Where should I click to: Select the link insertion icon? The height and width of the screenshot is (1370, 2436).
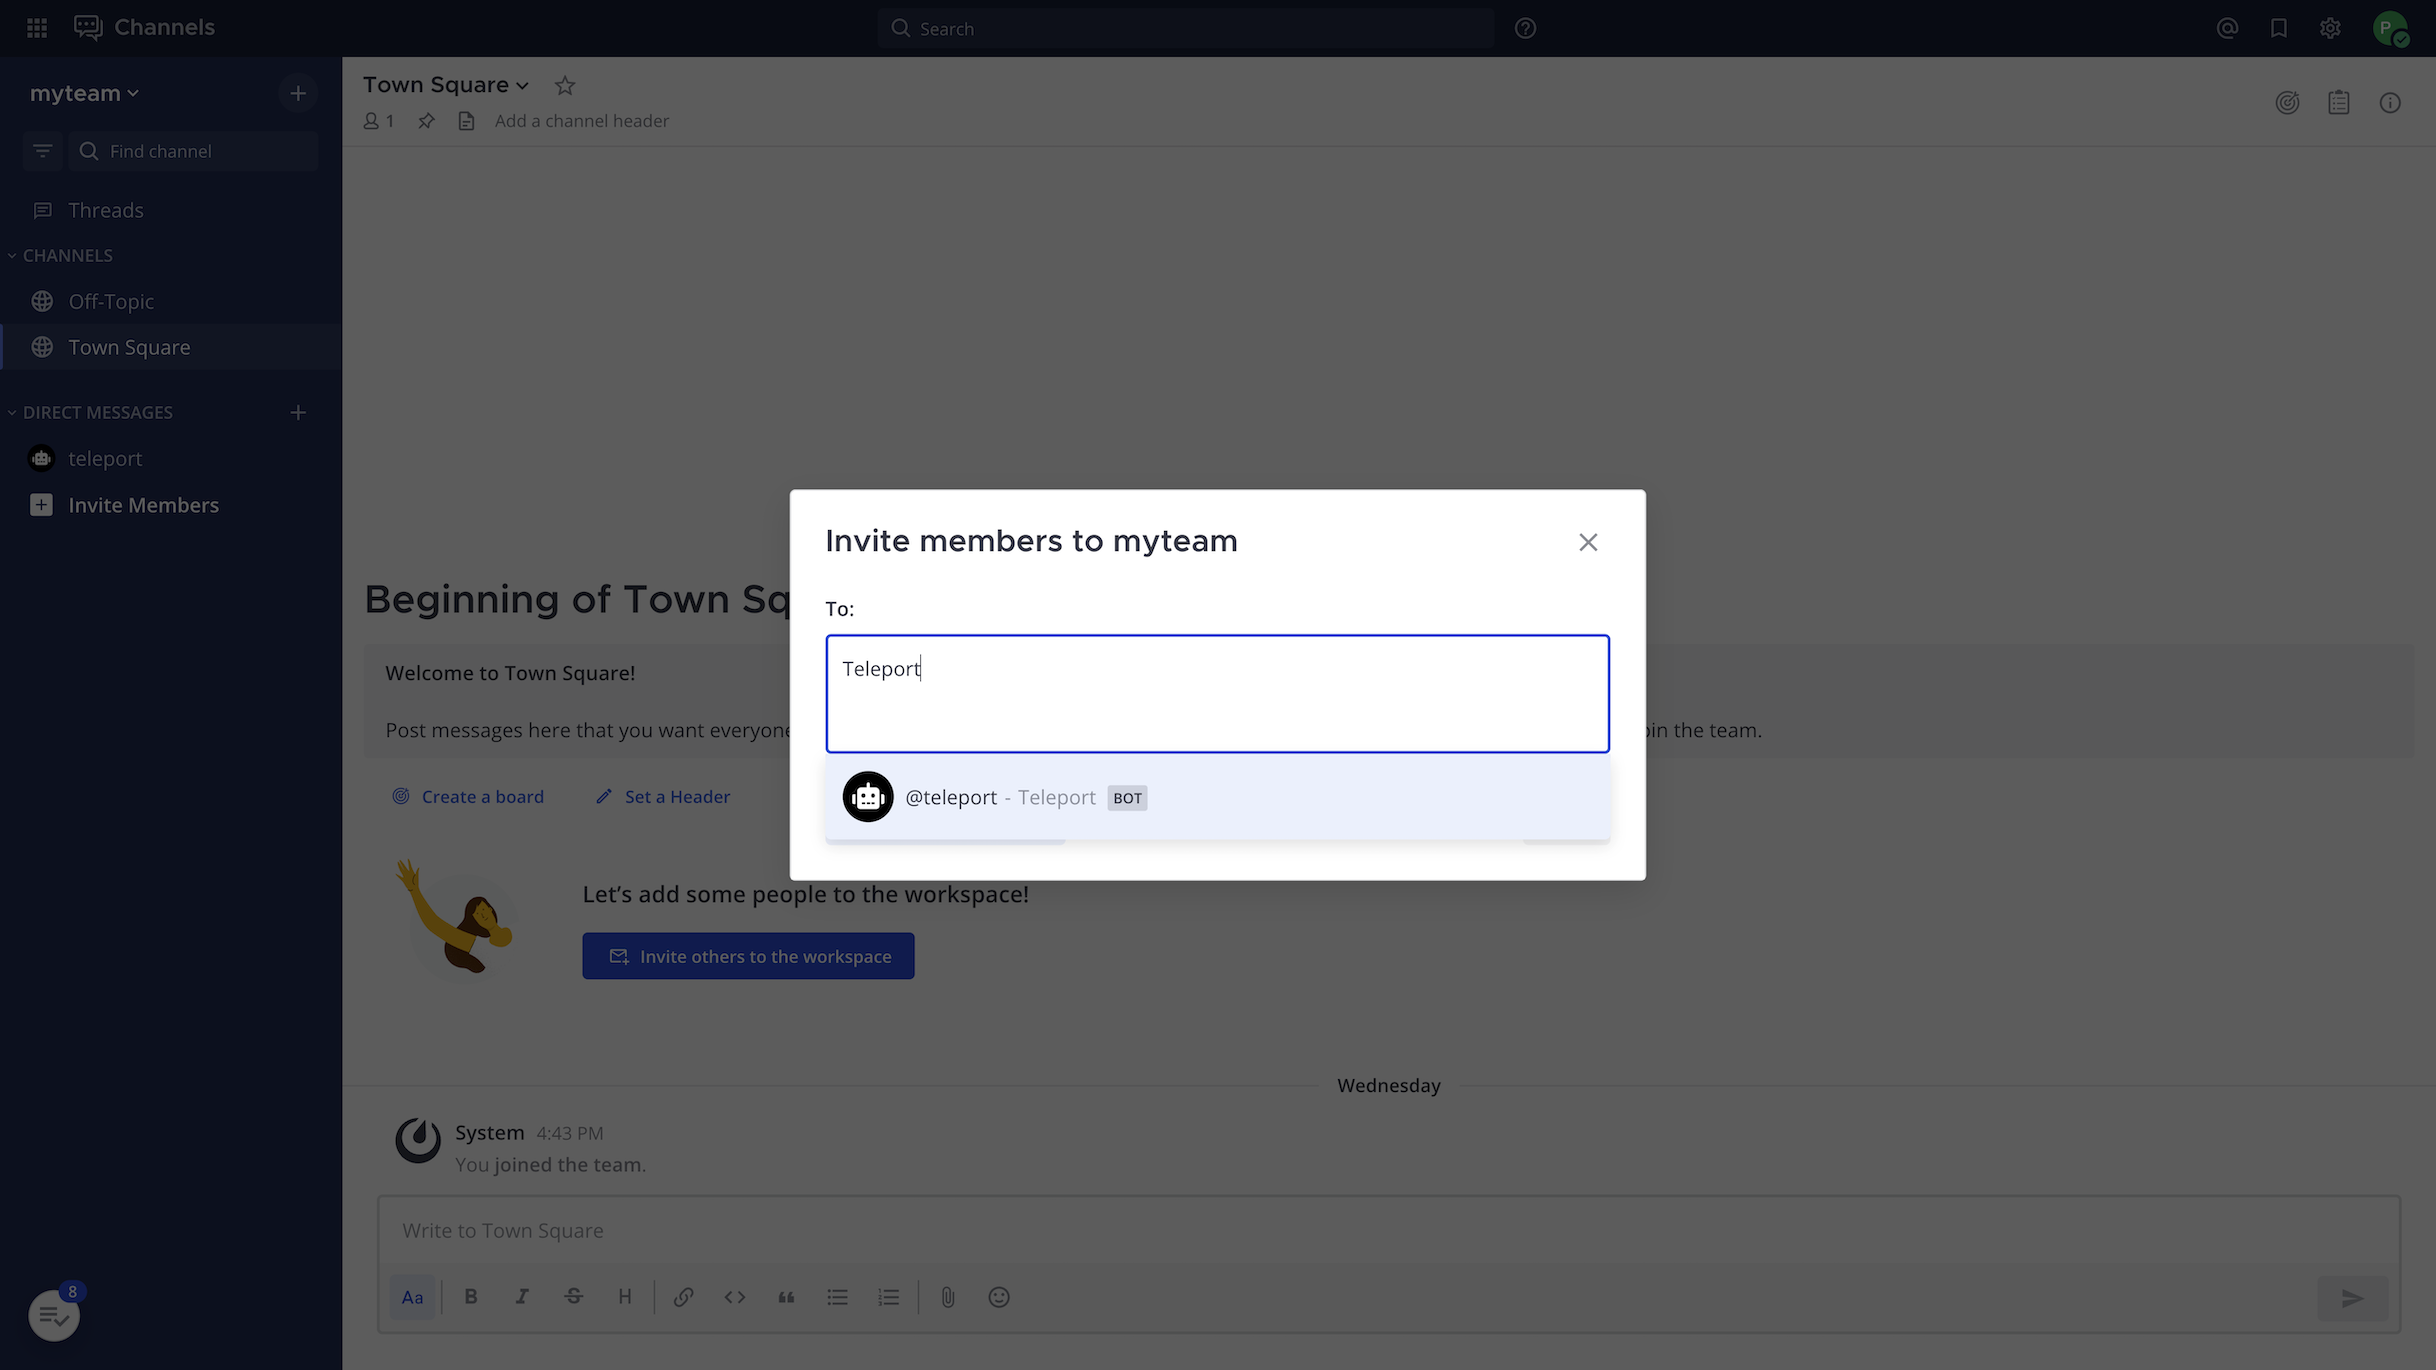tap(681, 1296)
